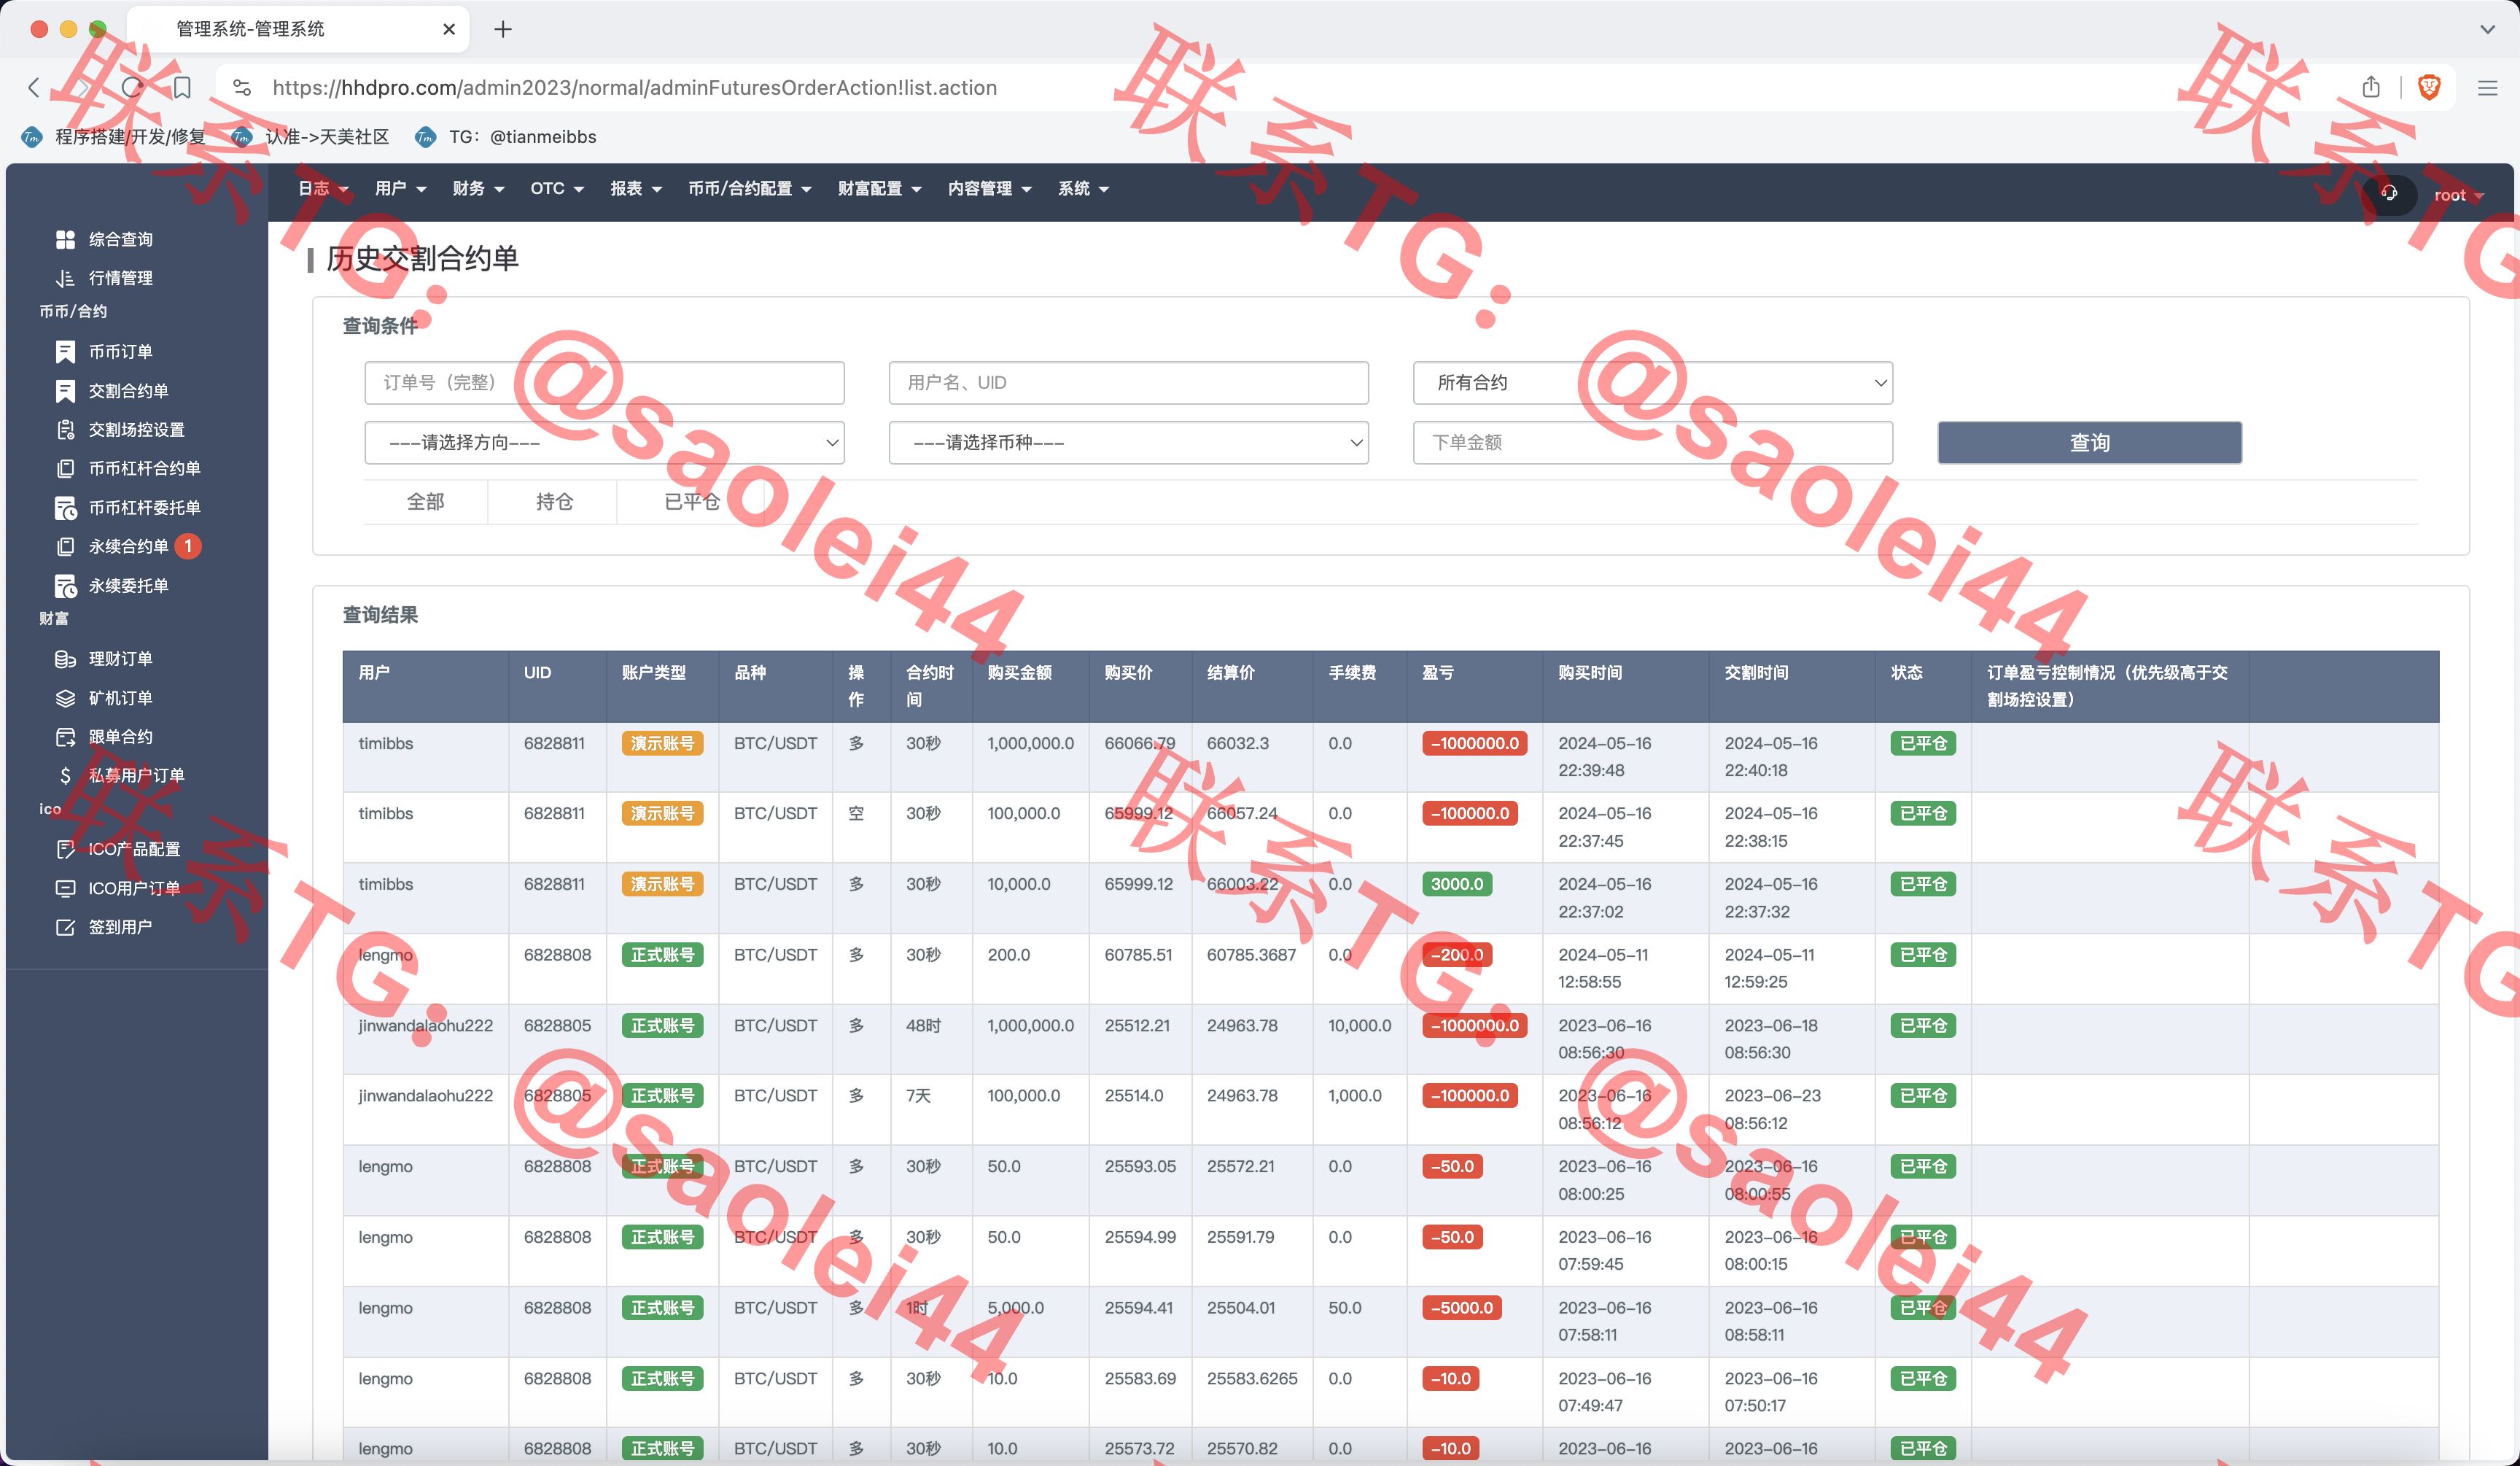The width and height of the screenshot is (2520, 1466).
Task: Switch to the 管理系统 browser tab
Action: point(297,29)
